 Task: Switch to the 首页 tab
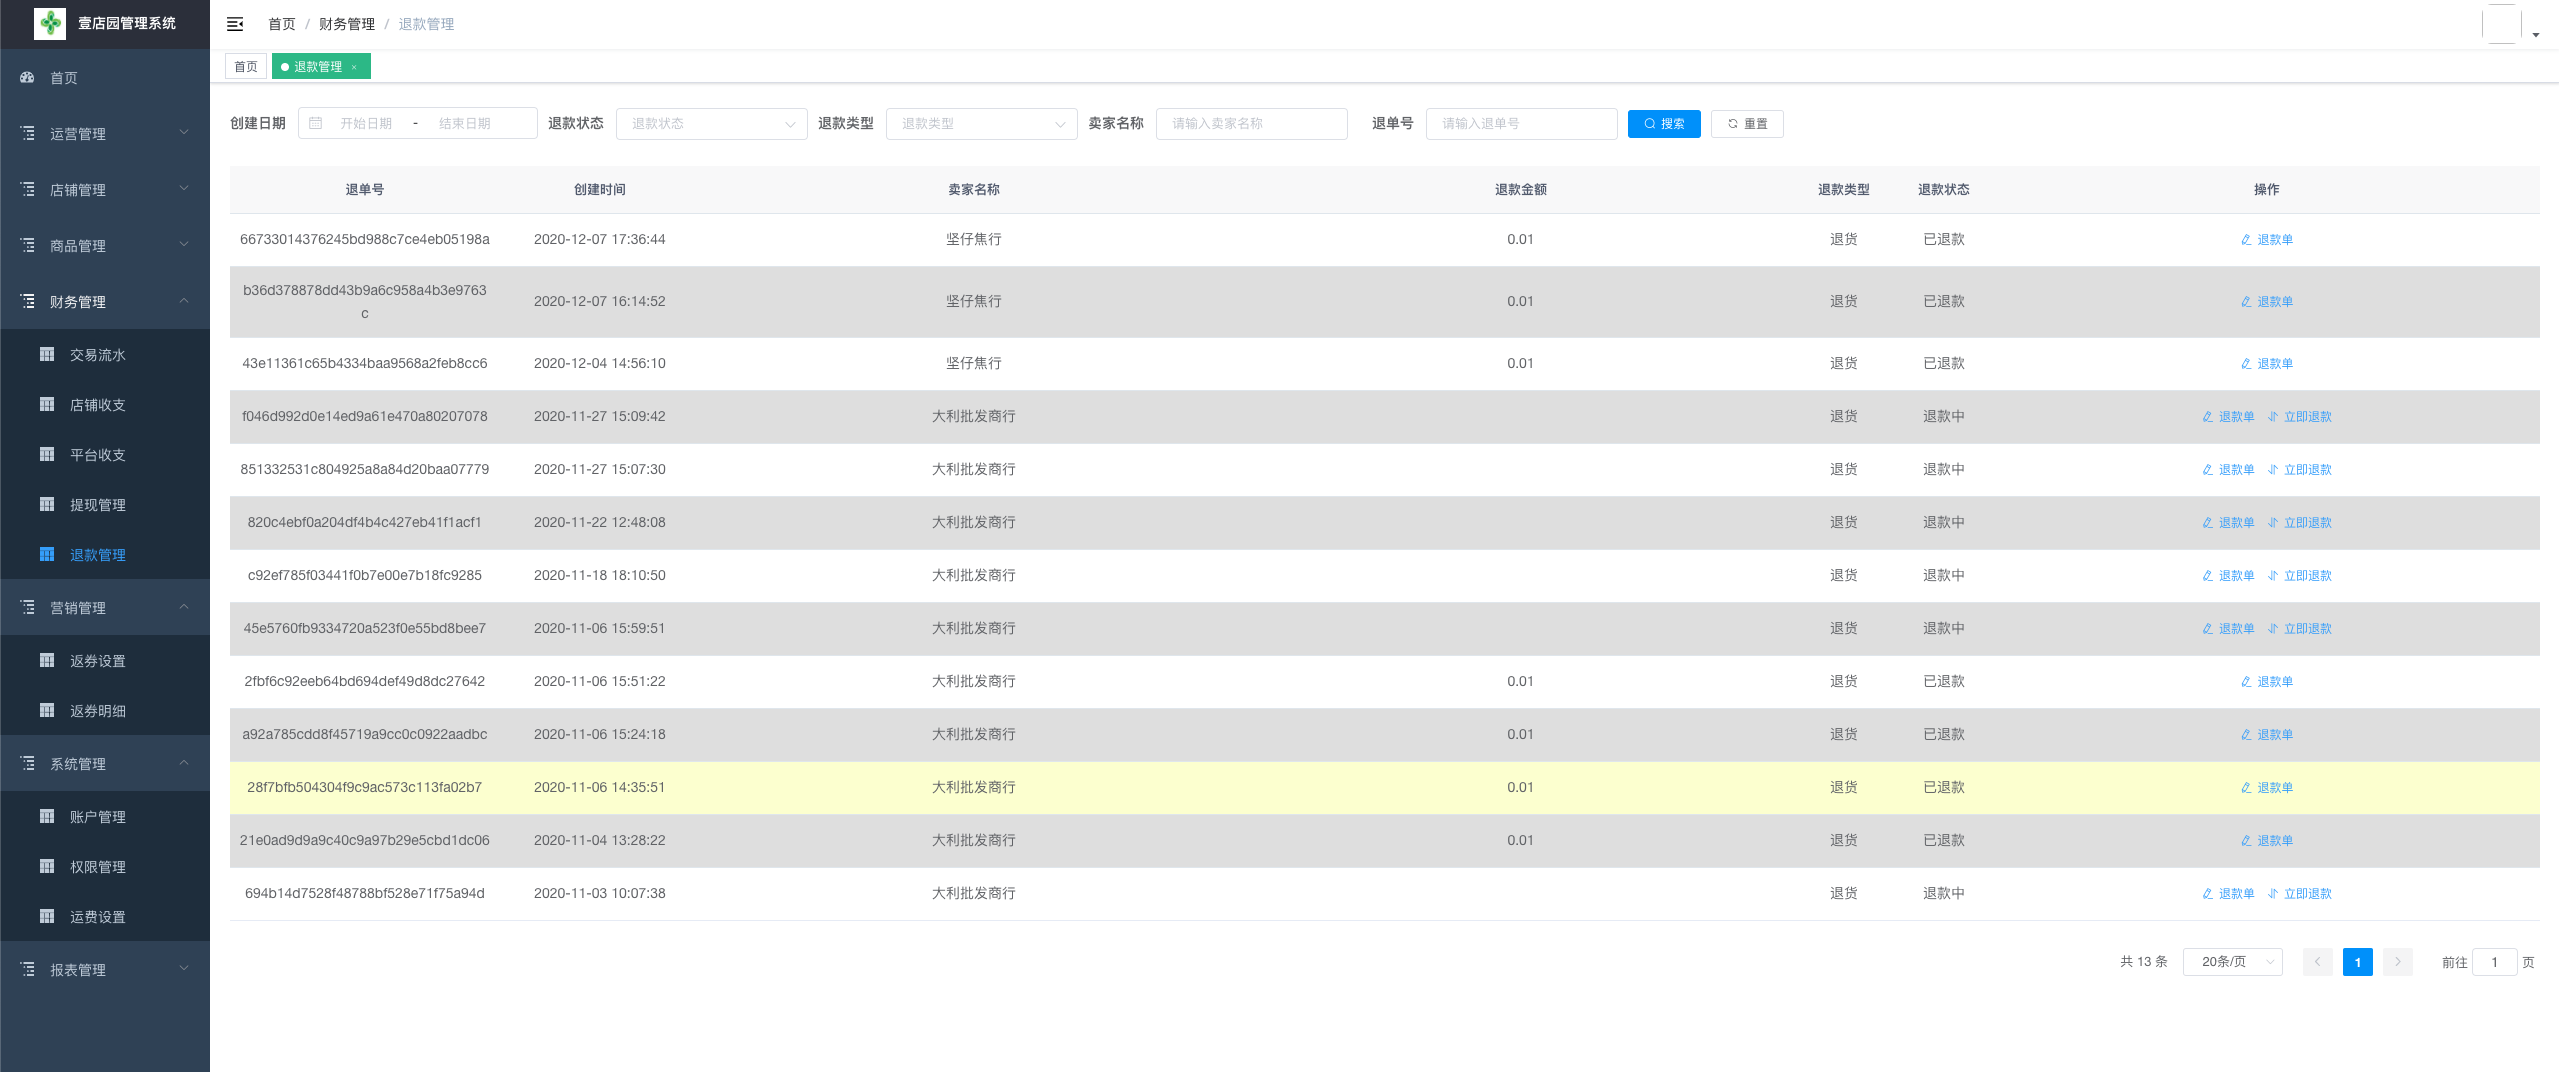pos(246,67)
